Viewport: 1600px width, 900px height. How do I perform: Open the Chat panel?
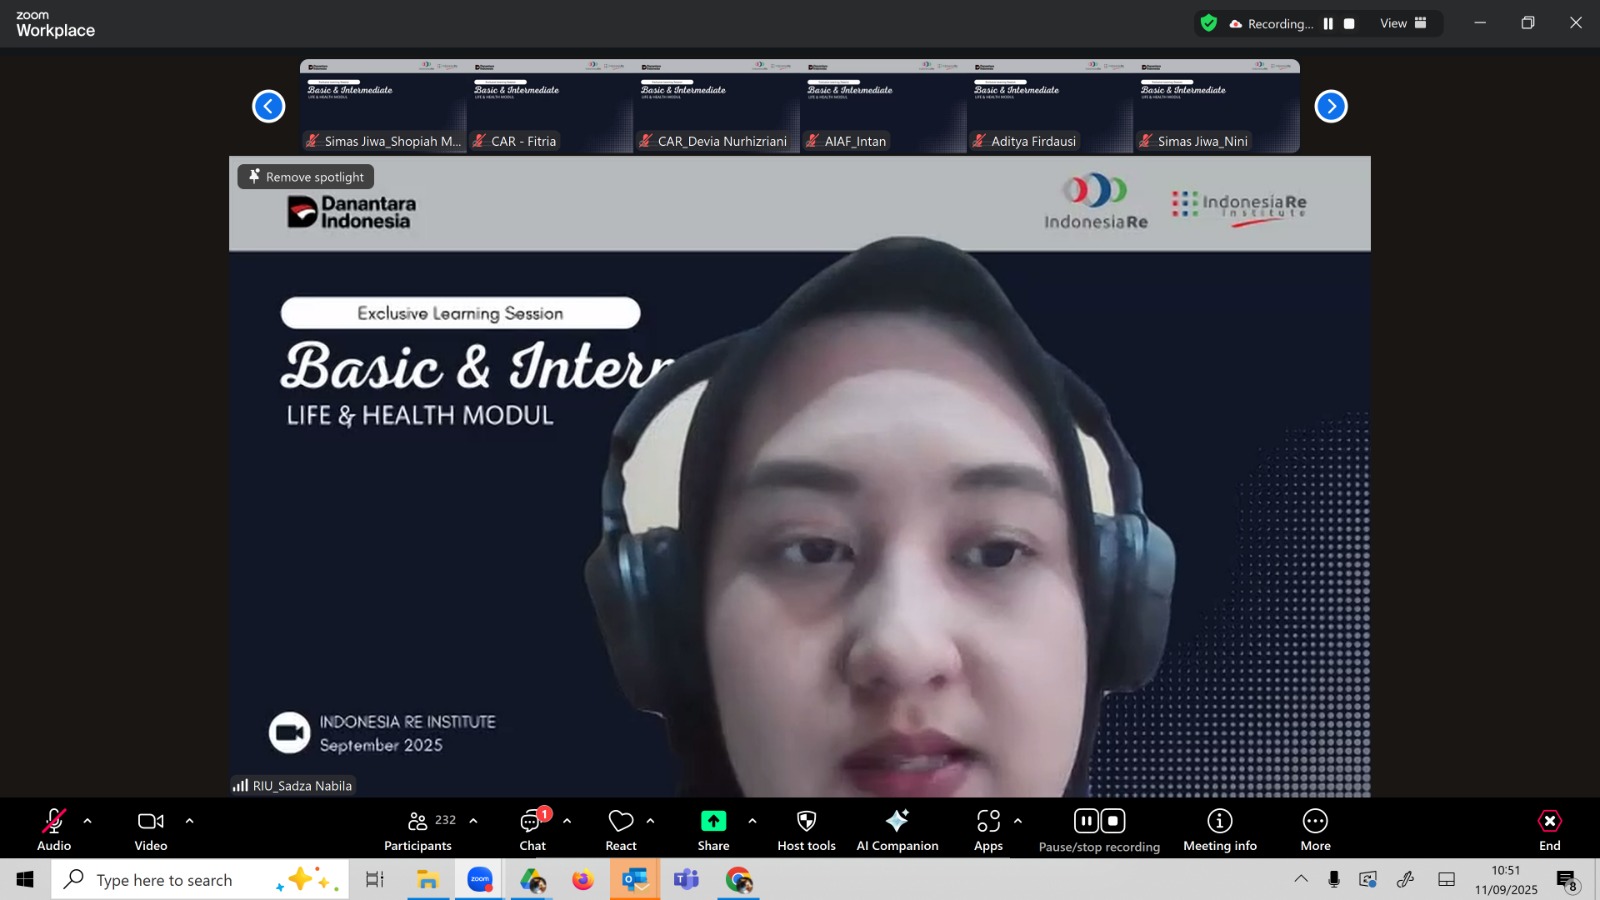pyautogui.click(x=532, y=830)
